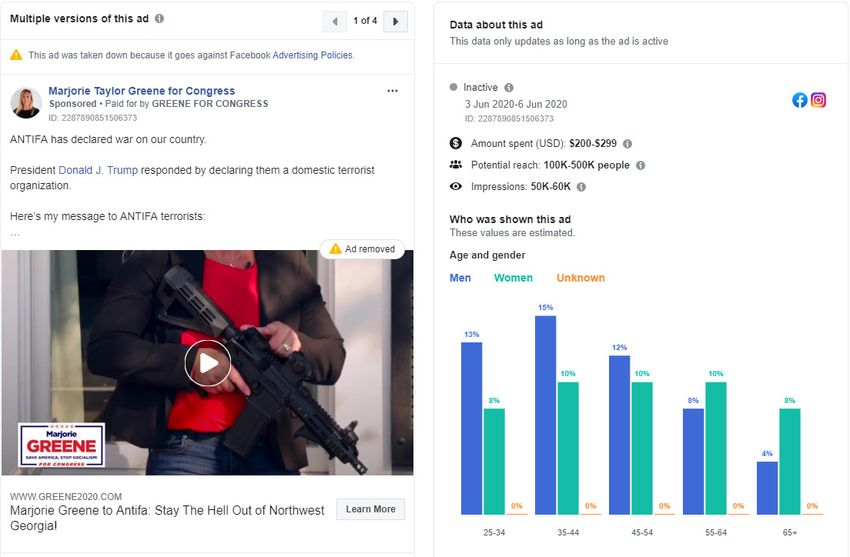The height and width of the screenshot is (557, 850).
Task: Play the ad video
Action: pyautogui.click(x=208, y=363)
